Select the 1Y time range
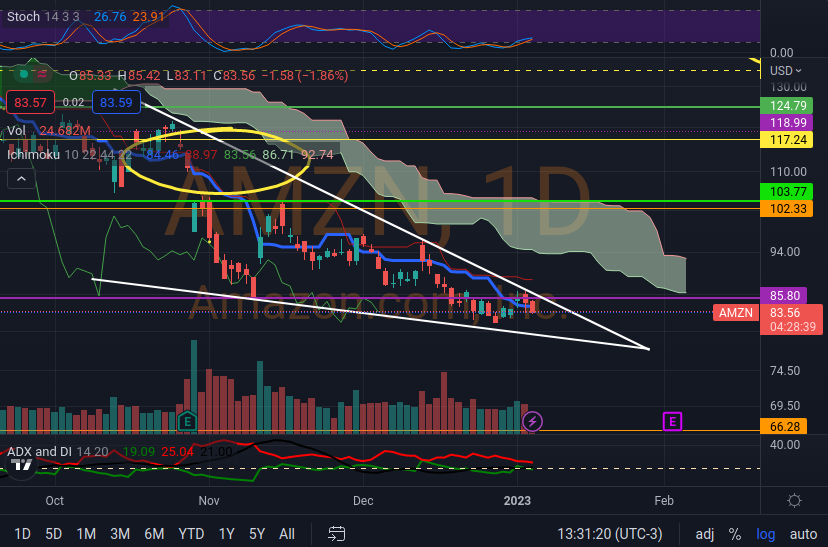Screen dimensions: 828x547 pyautogui.click(x=227, y=534)
